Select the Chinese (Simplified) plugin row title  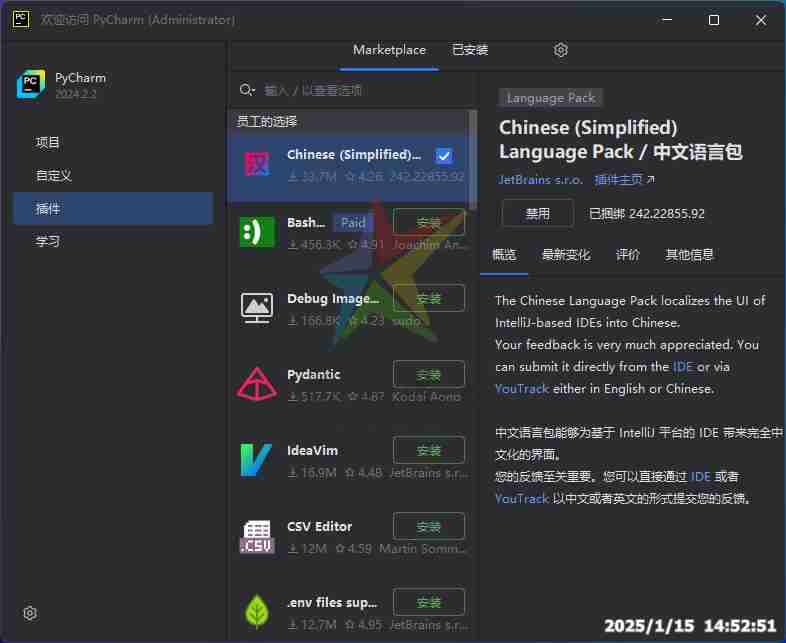[x=353, y=154]
